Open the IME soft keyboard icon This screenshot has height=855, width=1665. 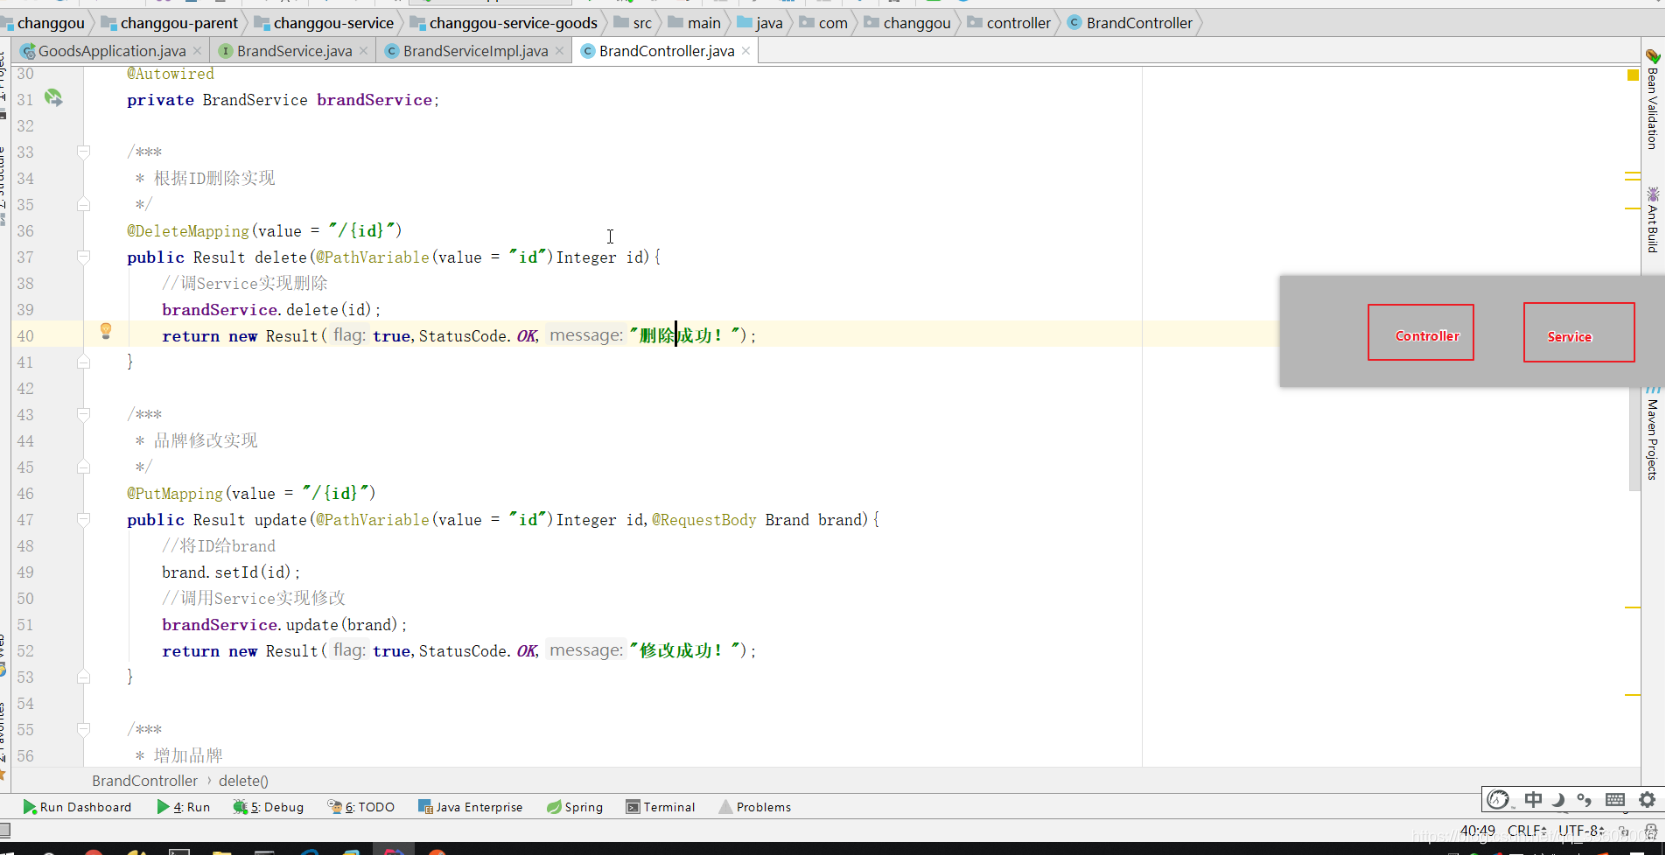1615,799
